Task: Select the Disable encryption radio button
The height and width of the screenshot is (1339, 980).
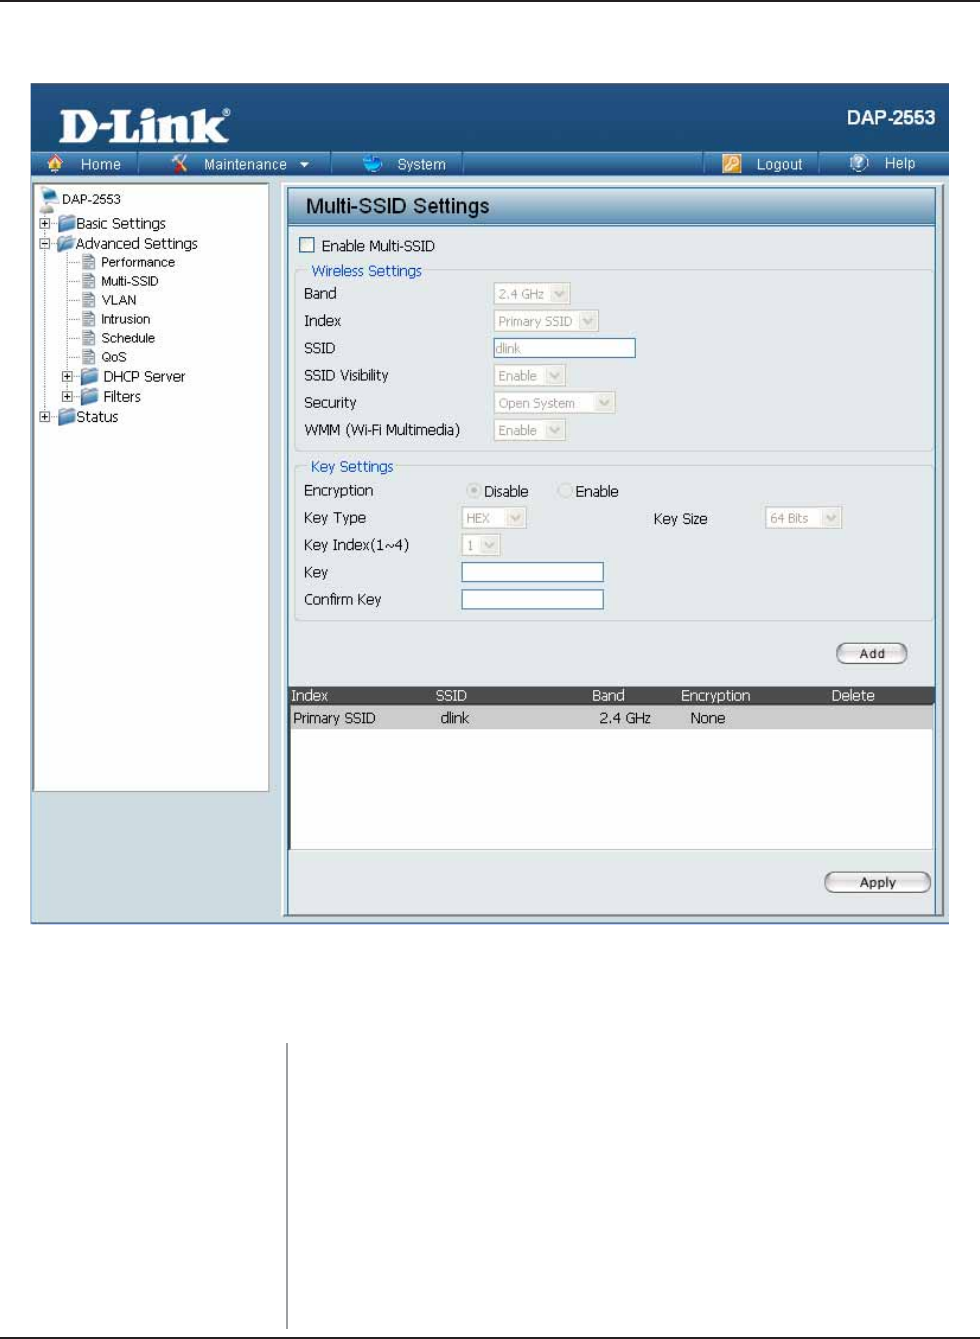Action: (x=473, y=491)
